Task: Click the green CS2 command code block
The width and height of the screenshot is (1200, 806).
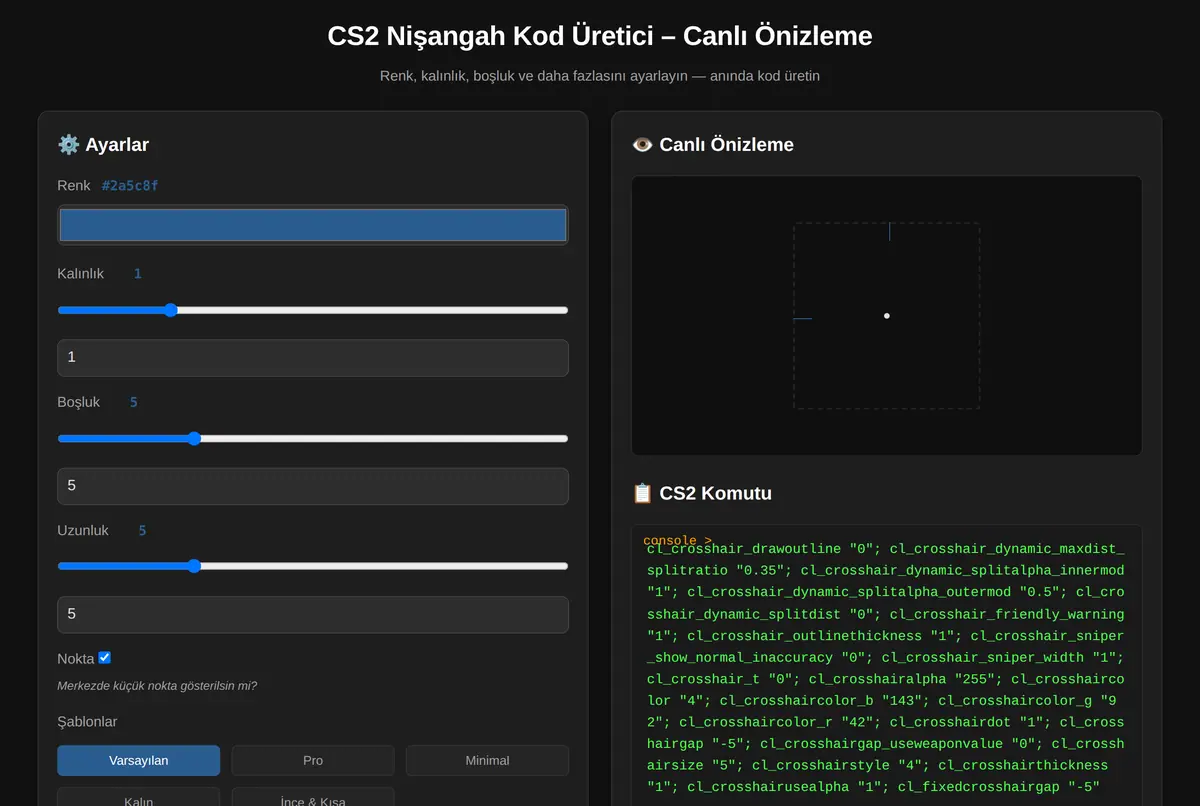Action: tap(886, 666)
